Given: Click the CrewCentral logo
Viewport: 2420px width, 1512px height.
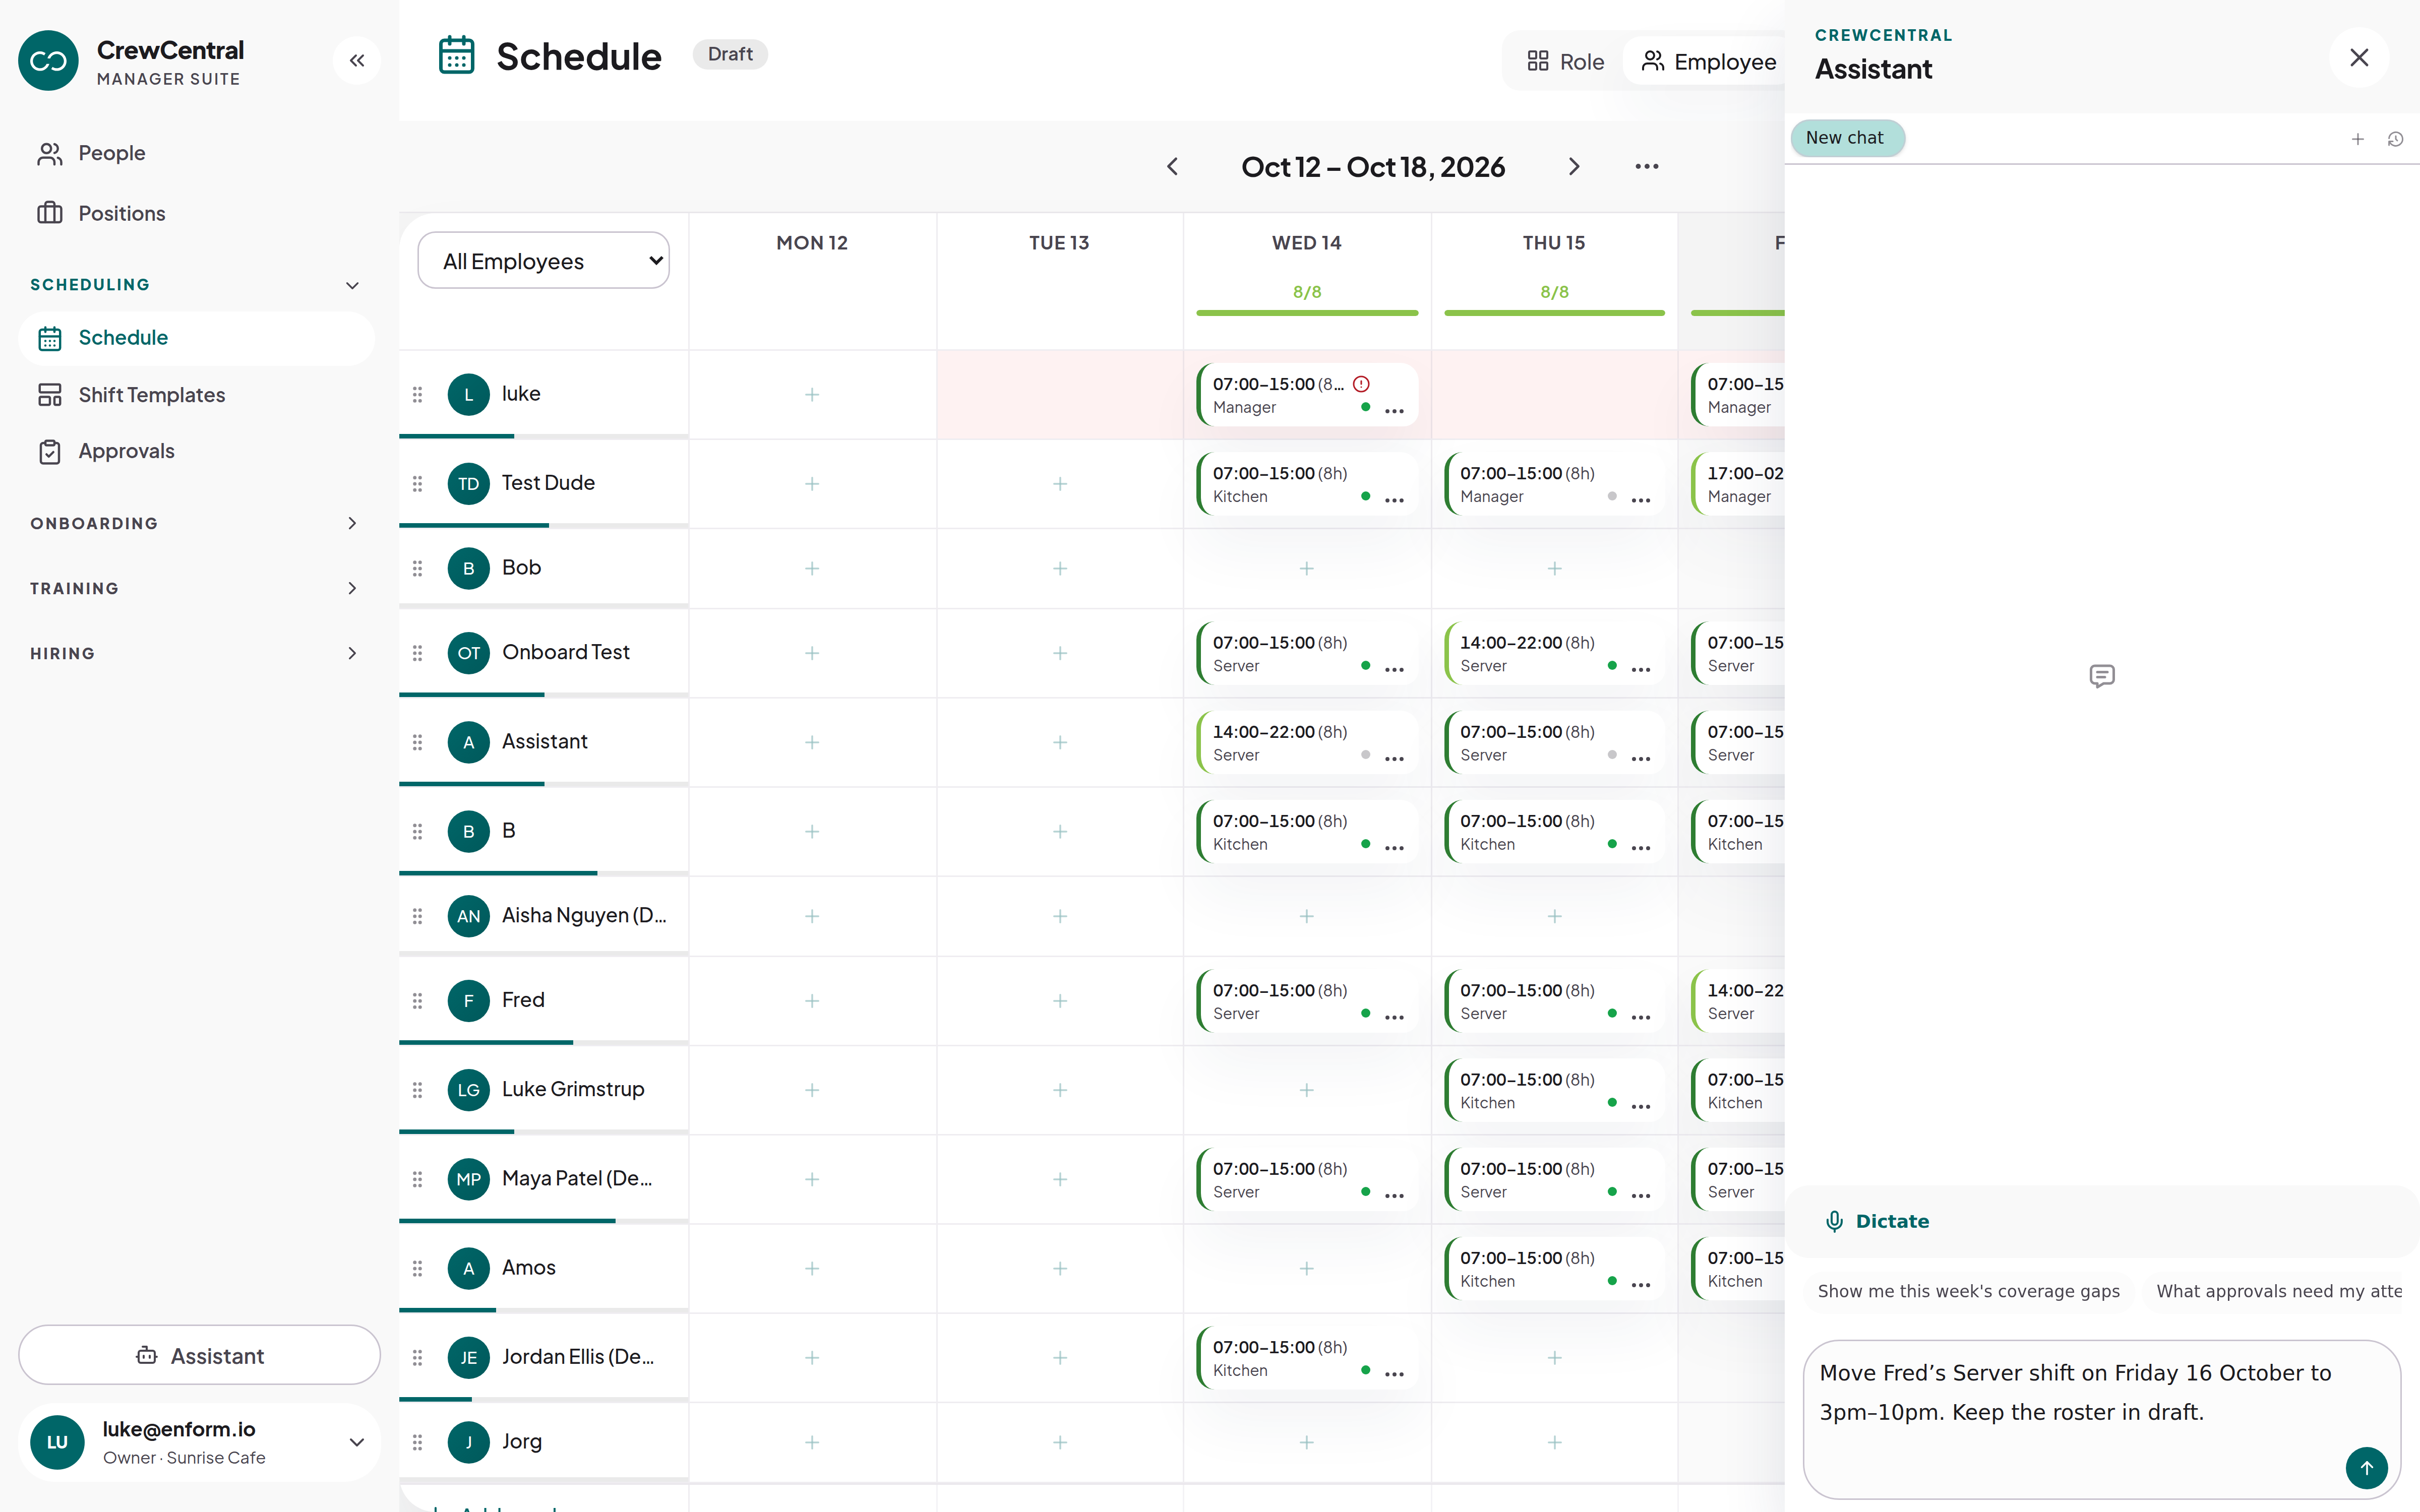Looking at the screenshot, I should (48, 61).
